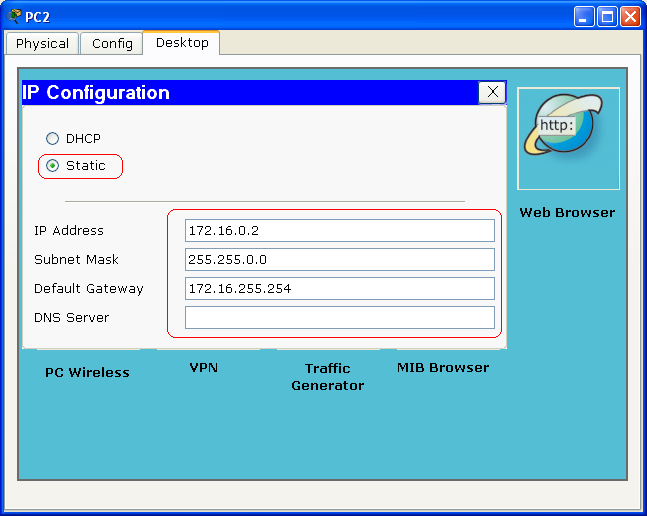Open the VPN app label
The image size is (647, 516).
204,368
